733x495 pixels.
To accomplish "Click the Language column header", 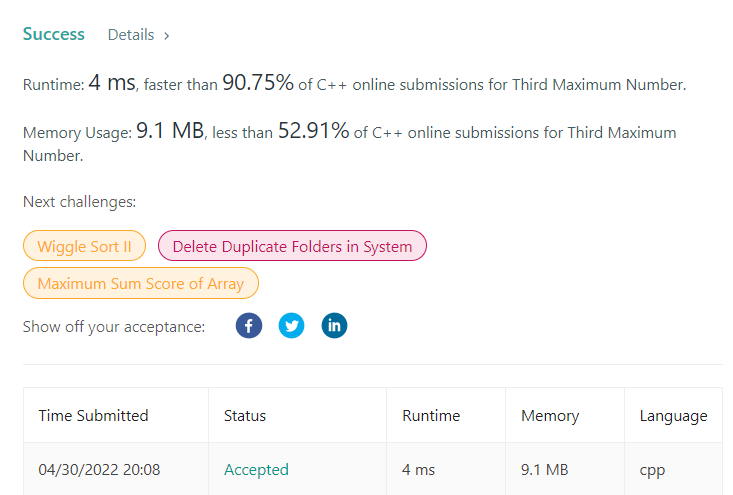I will click(x=674, y=415).
